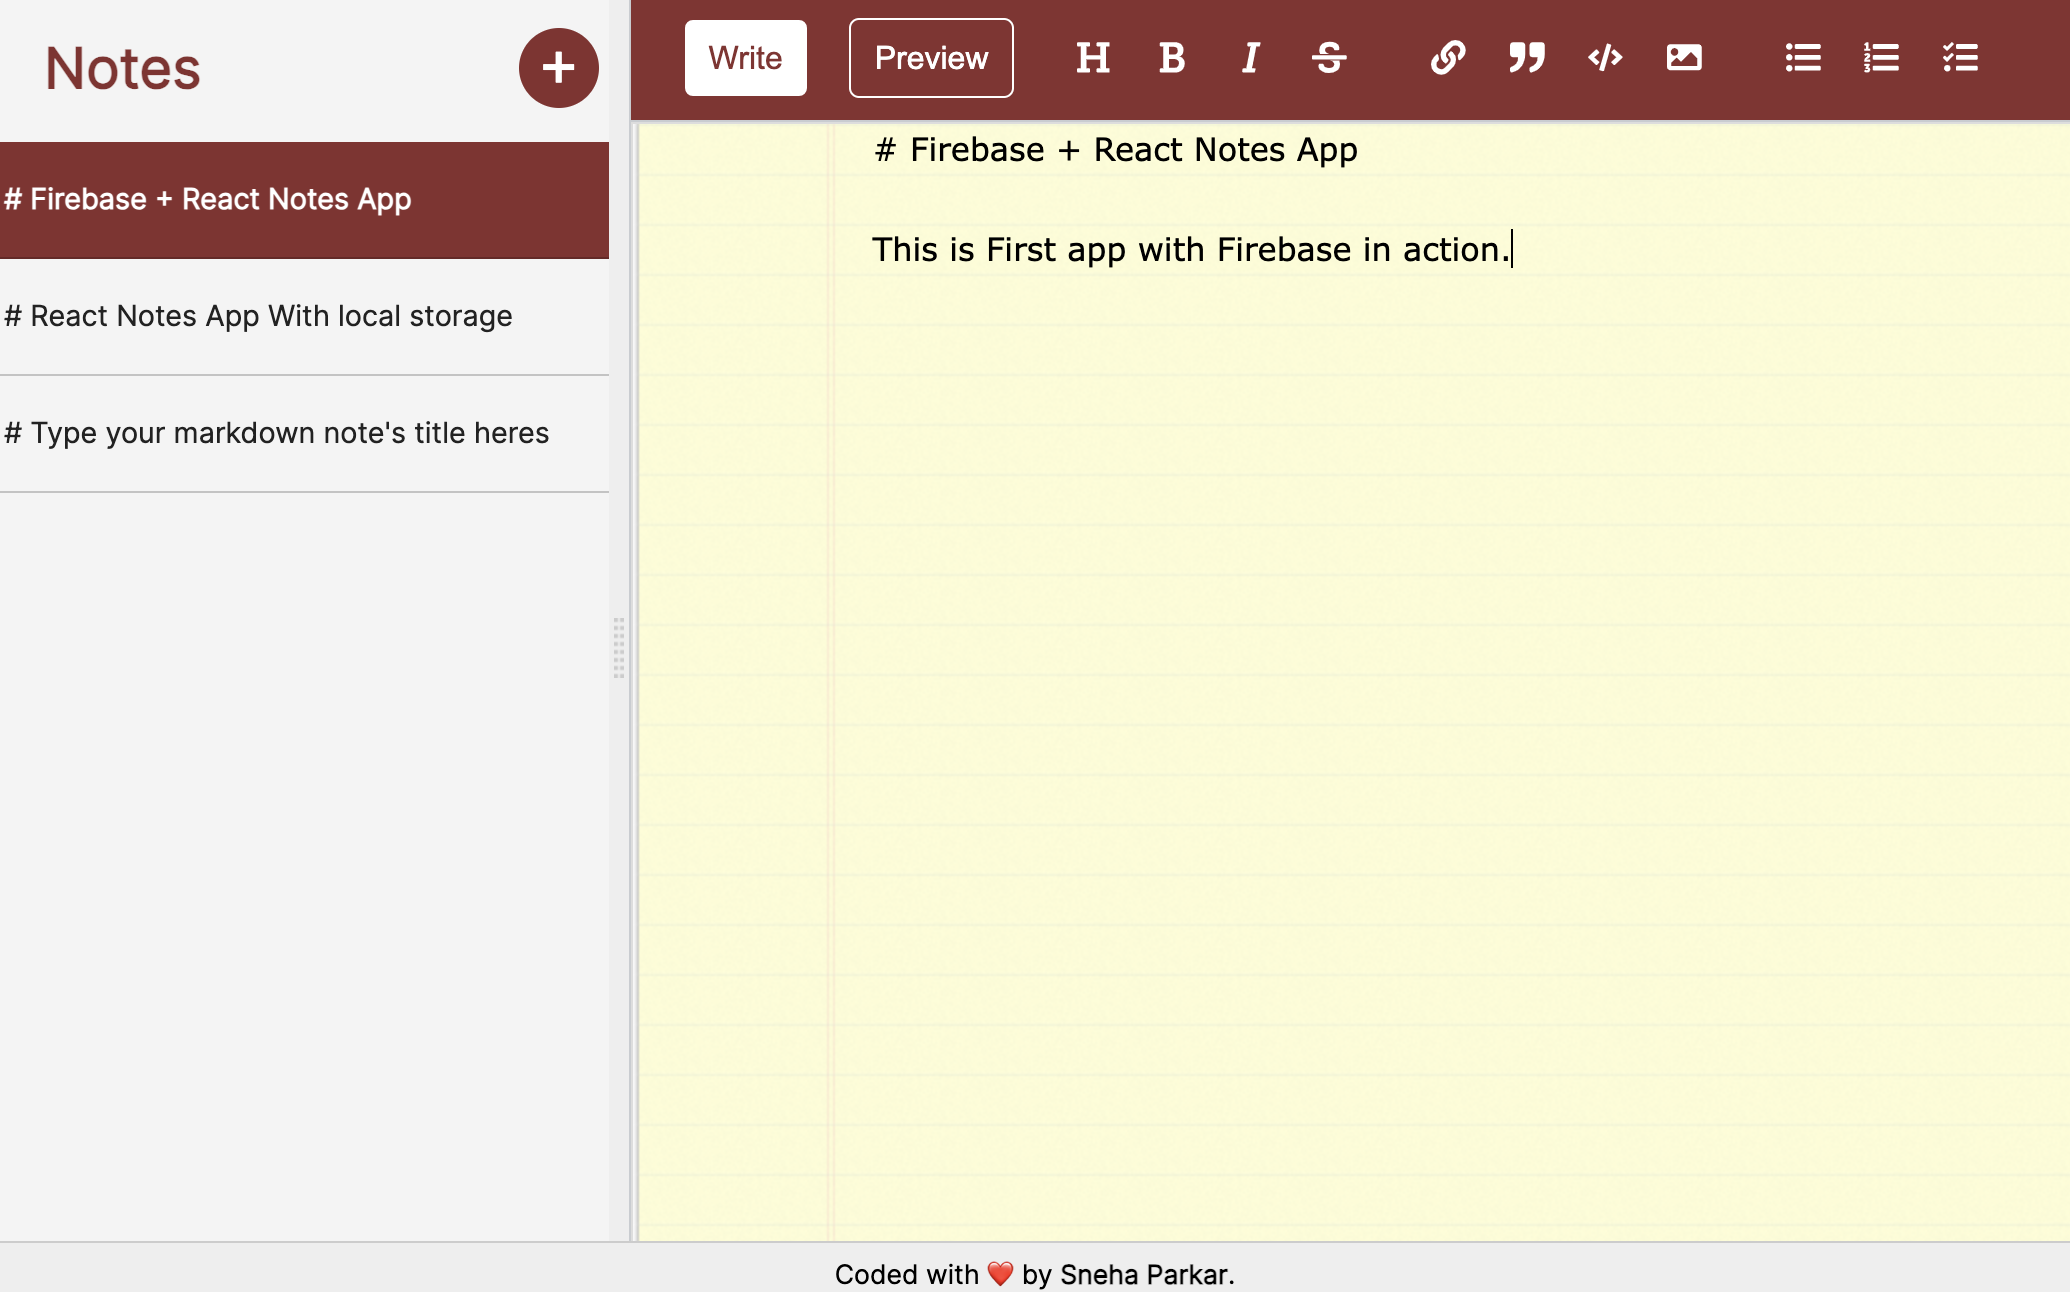The height and width of the screenshot is (1292, 2070).
Task: Insert a blockquote
Action: (x=1526, y=58)
